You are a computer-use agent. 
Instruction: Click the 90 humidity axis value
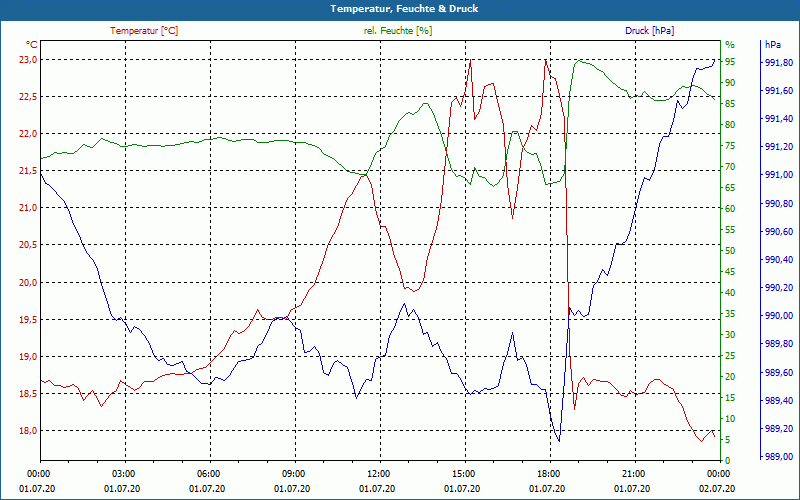point(730,83)
